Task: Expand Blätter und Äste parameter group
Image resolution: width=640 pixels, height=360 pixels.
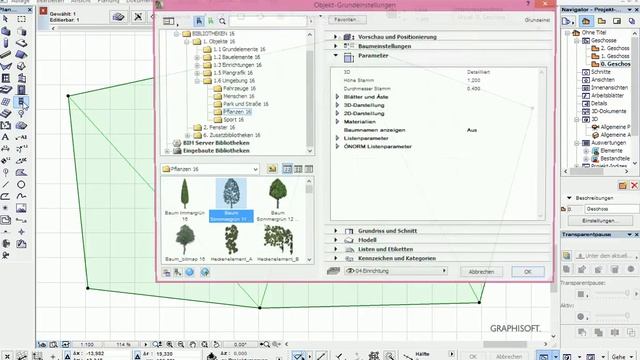Action: 337,97
